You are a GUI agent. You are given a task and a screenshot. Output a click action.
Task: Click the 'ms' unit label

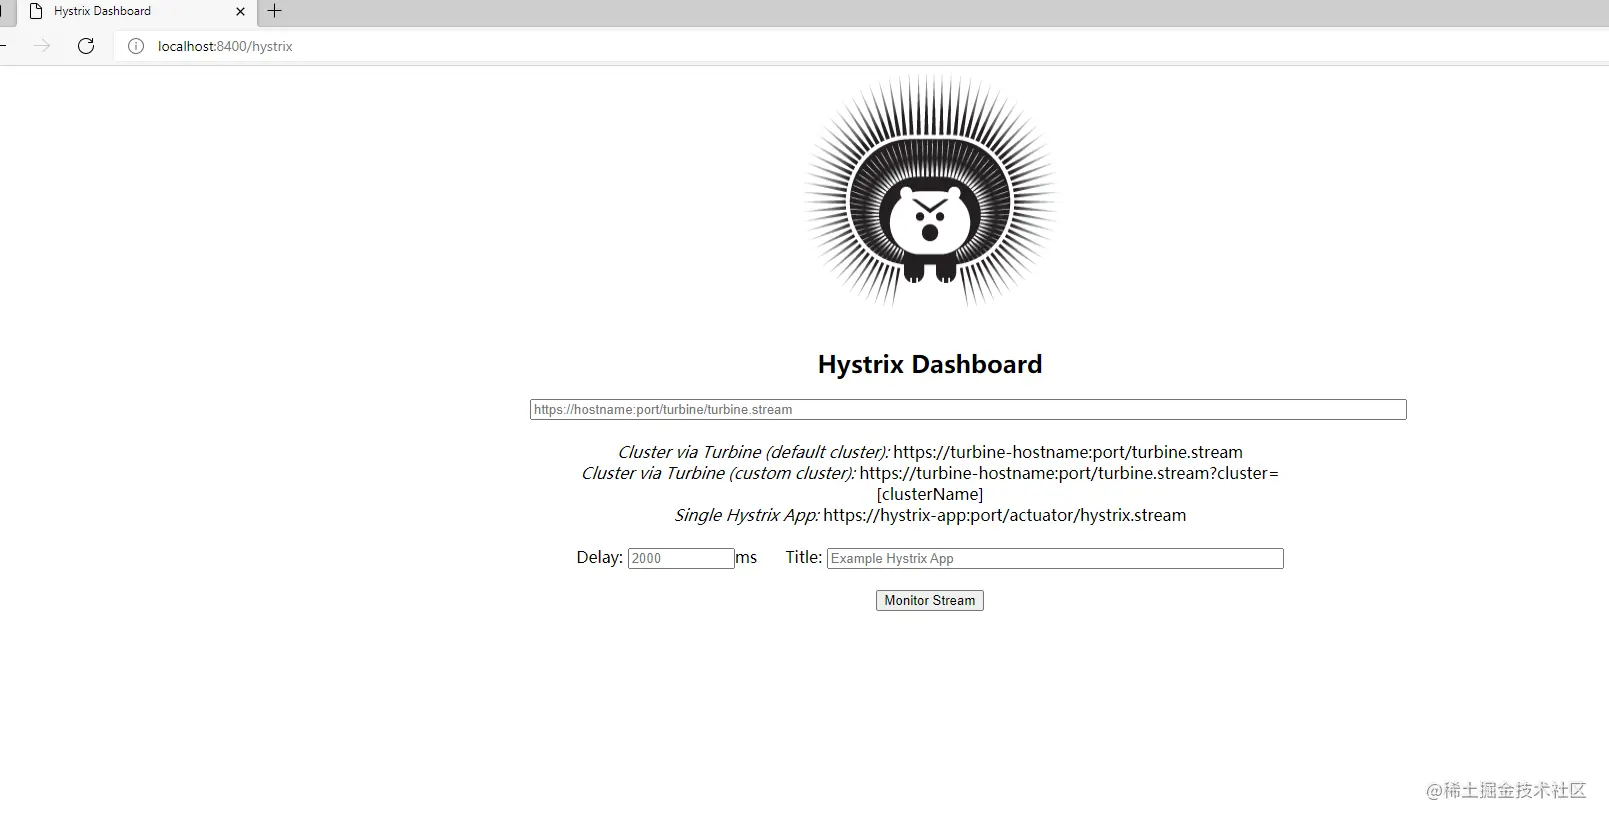coord(746,557)
